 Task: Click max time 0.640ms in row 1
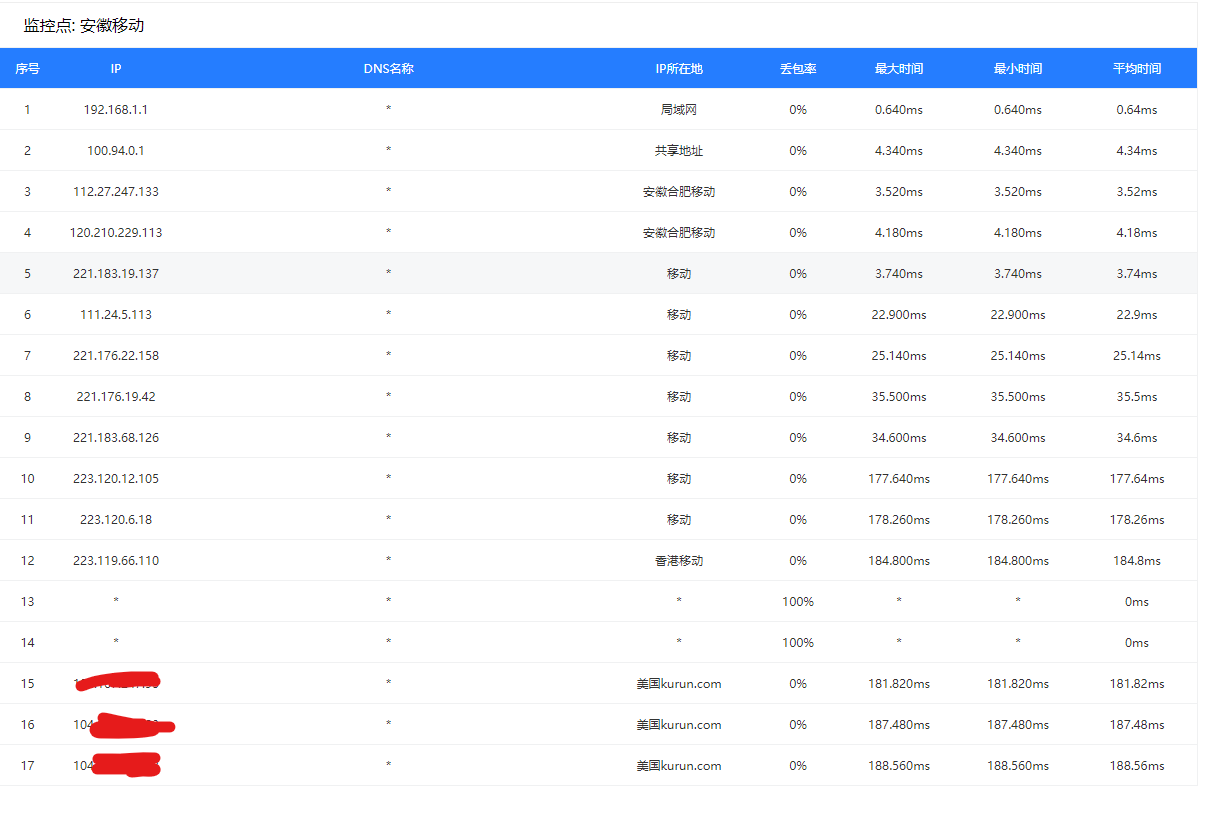coord(899,110)
